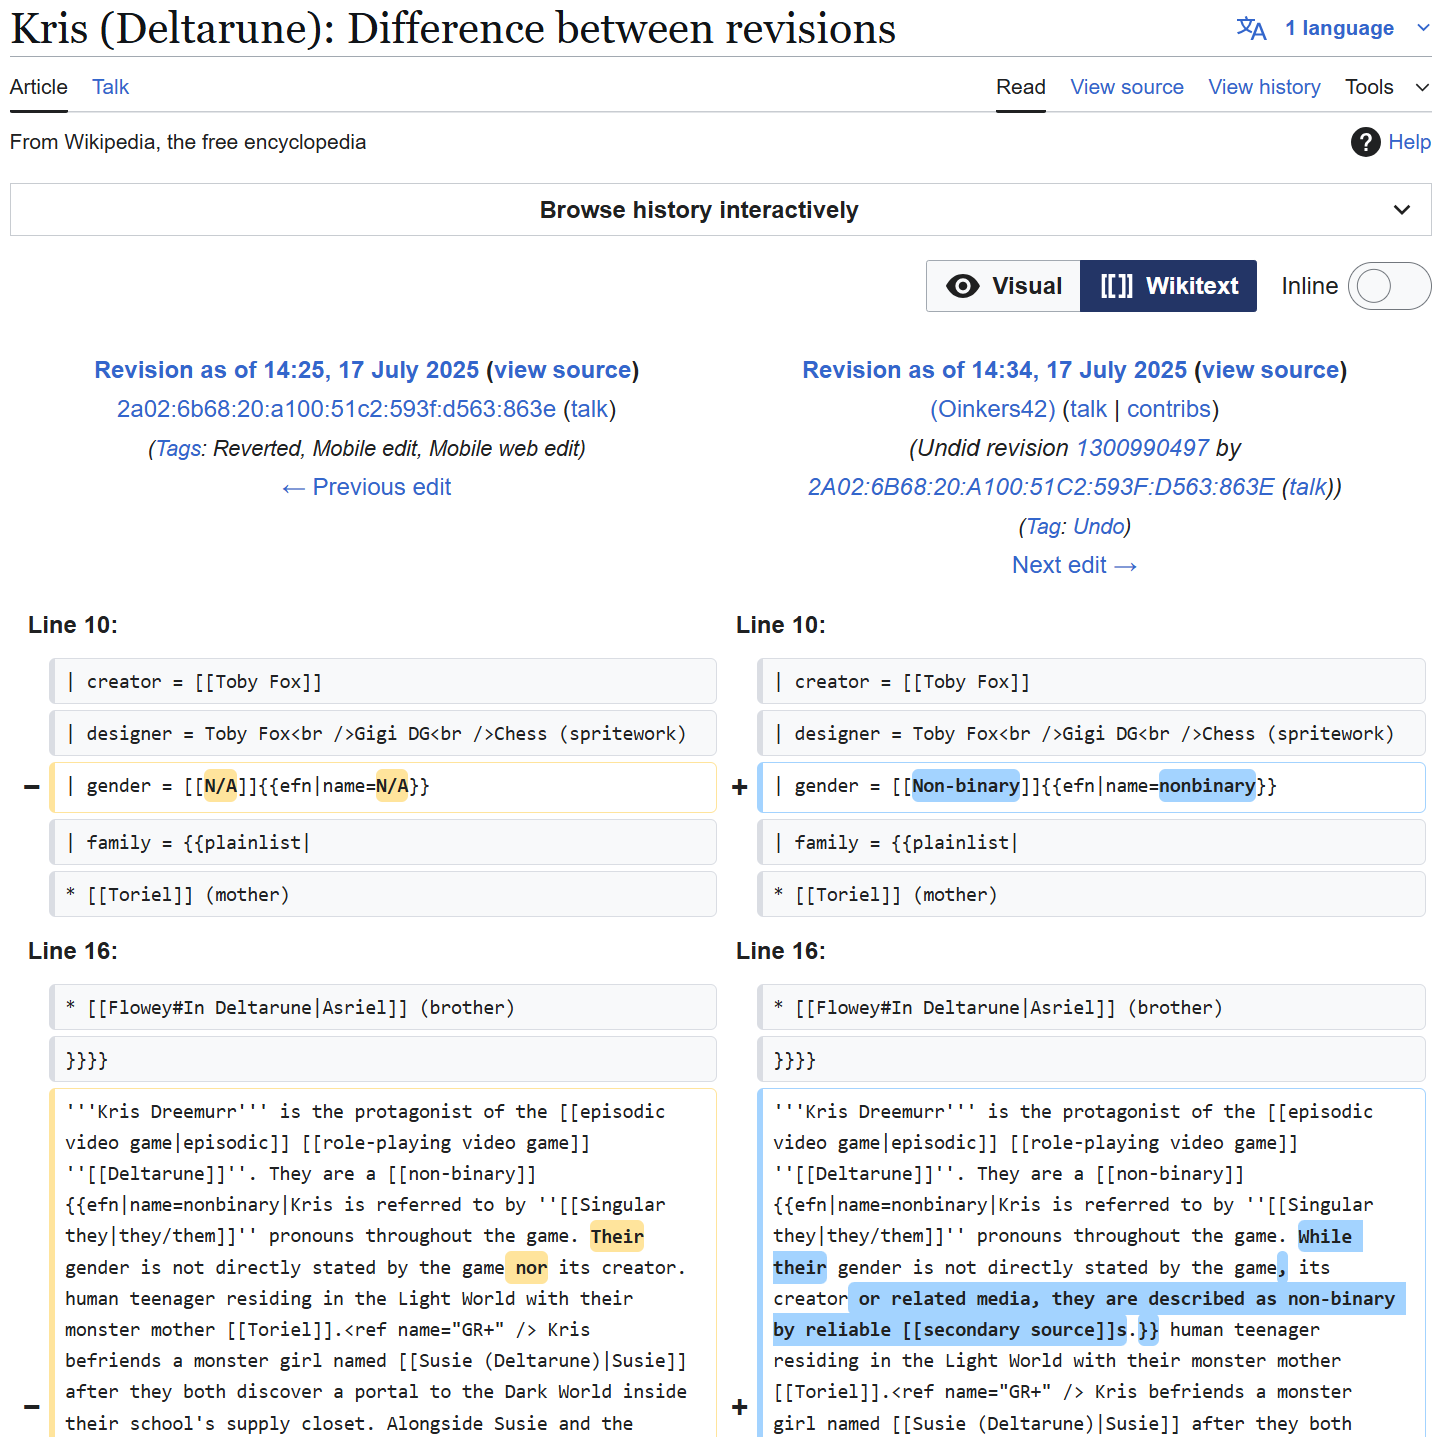Click the Help link text
Image resolution: width=1449 pixels, height=1437 pixels.
click(1410, 142)
